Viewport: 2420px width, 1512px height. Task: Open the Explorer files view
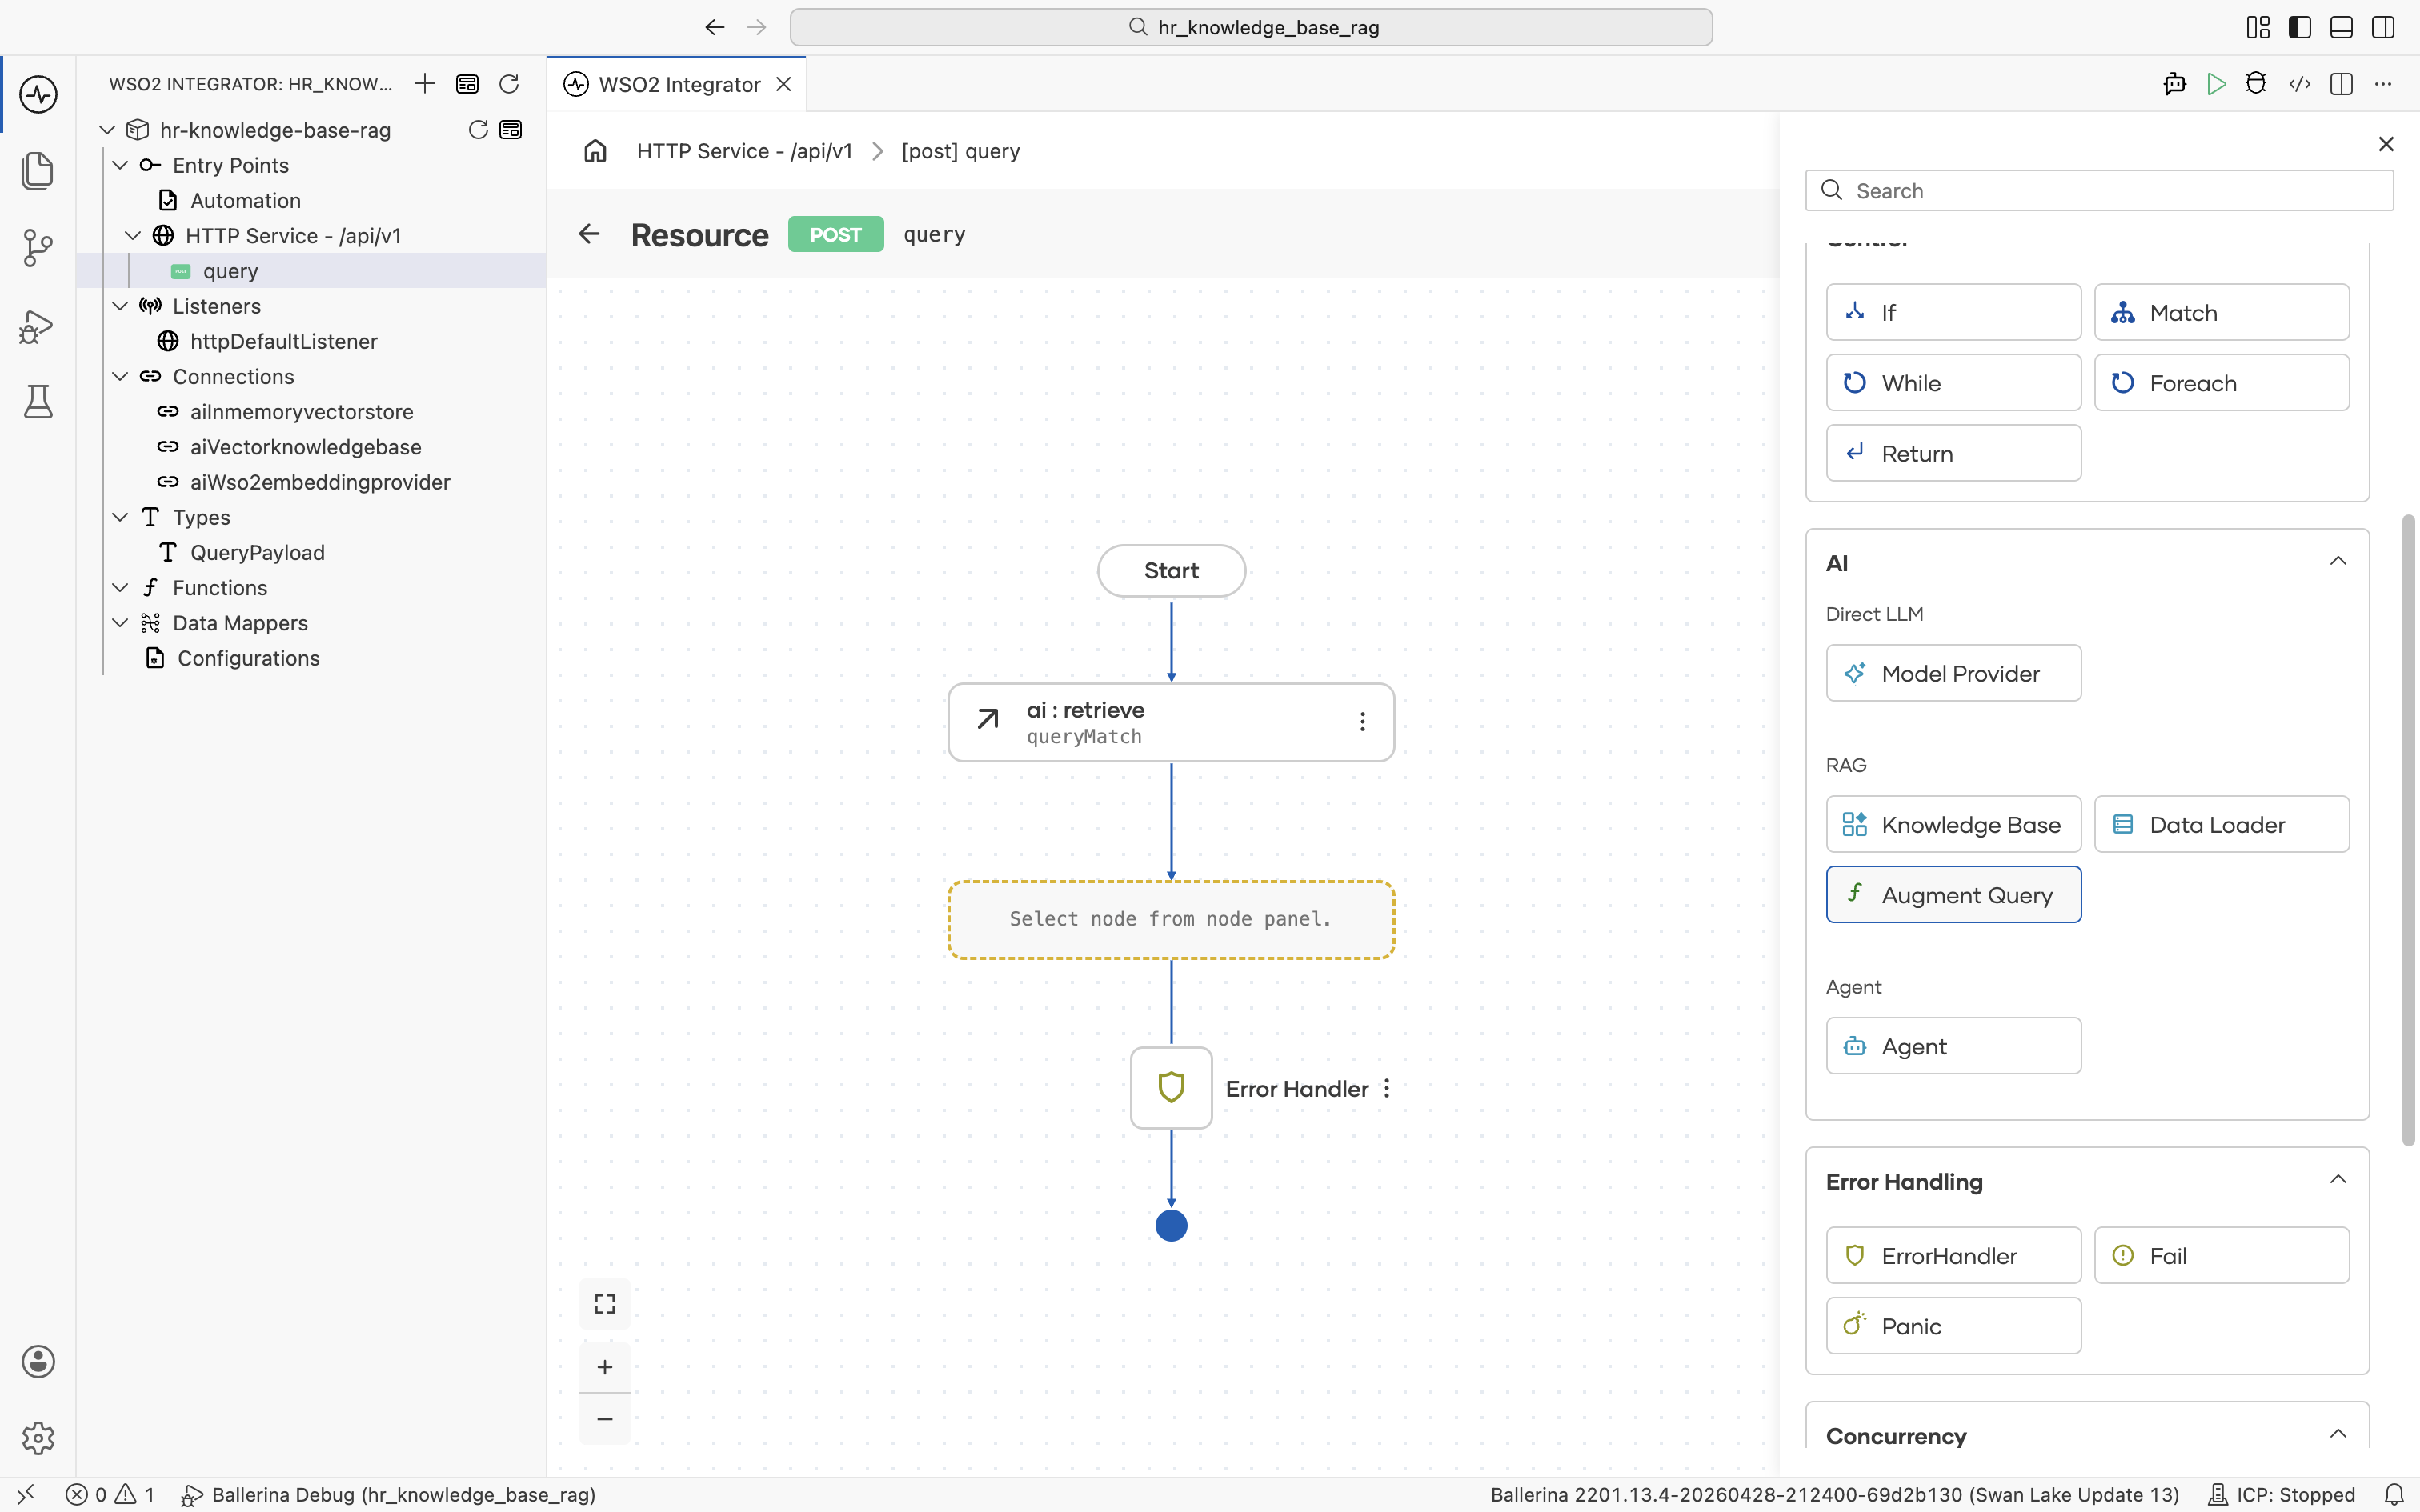(x=38, y=171)
